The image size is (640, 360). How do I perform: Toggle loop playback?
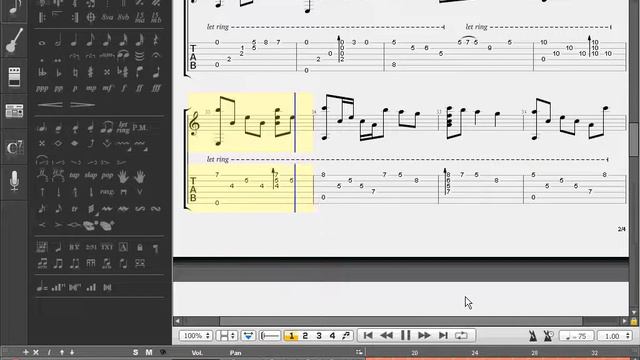click(x=462, y=336)
